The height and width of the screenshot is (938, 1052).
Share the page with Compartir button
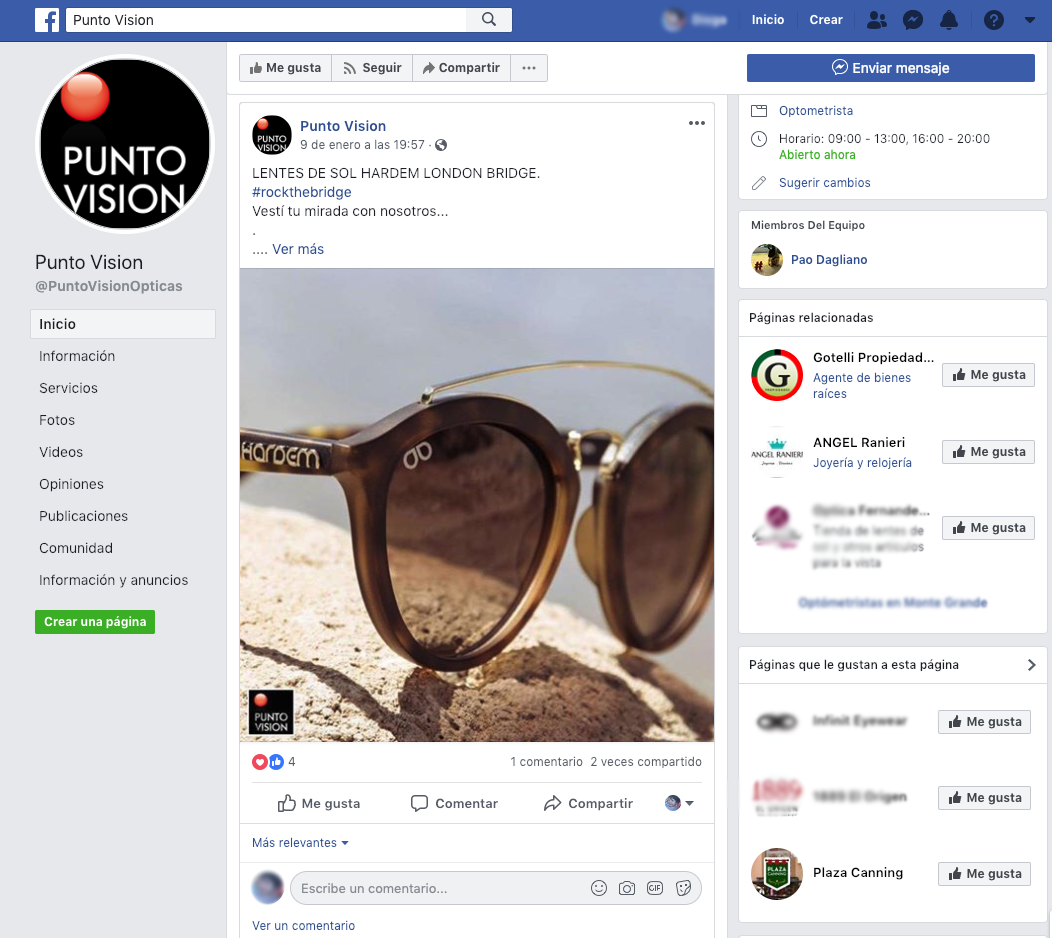pos(462,68)
